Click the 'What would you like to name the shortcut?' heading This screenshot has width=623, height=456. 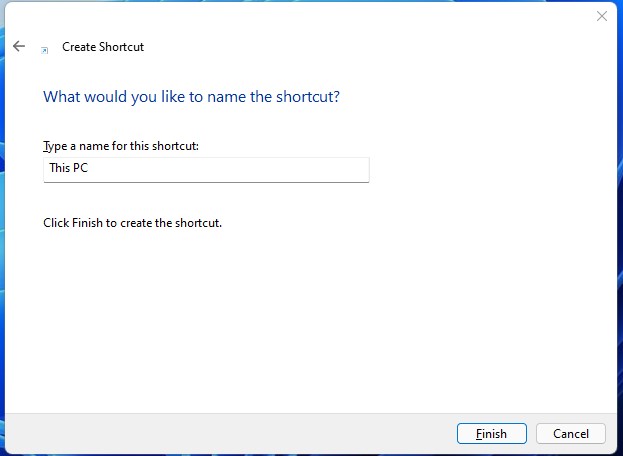click(x=192, y=97)
